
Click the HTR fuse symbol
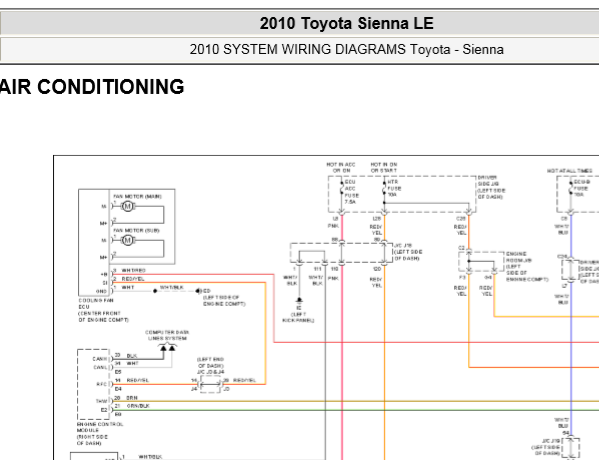384,188
